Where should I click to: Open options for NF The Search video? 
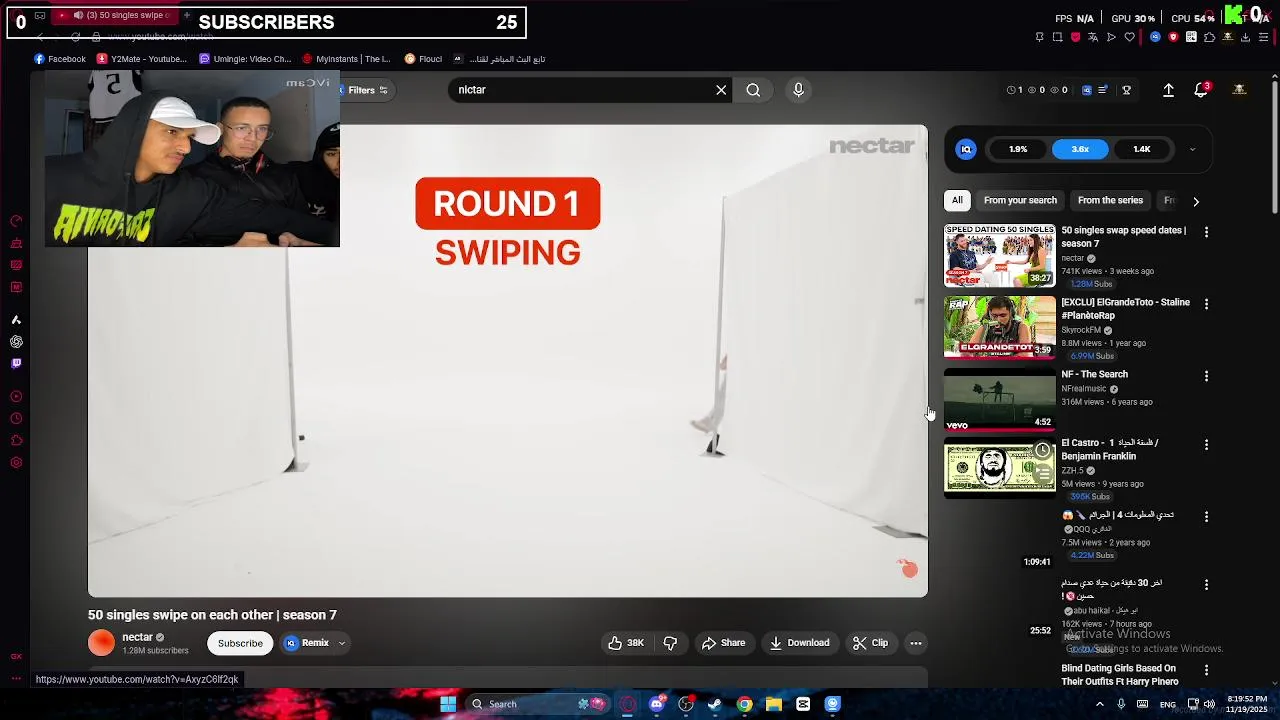pyautogui.click(x=1206, y=376)
